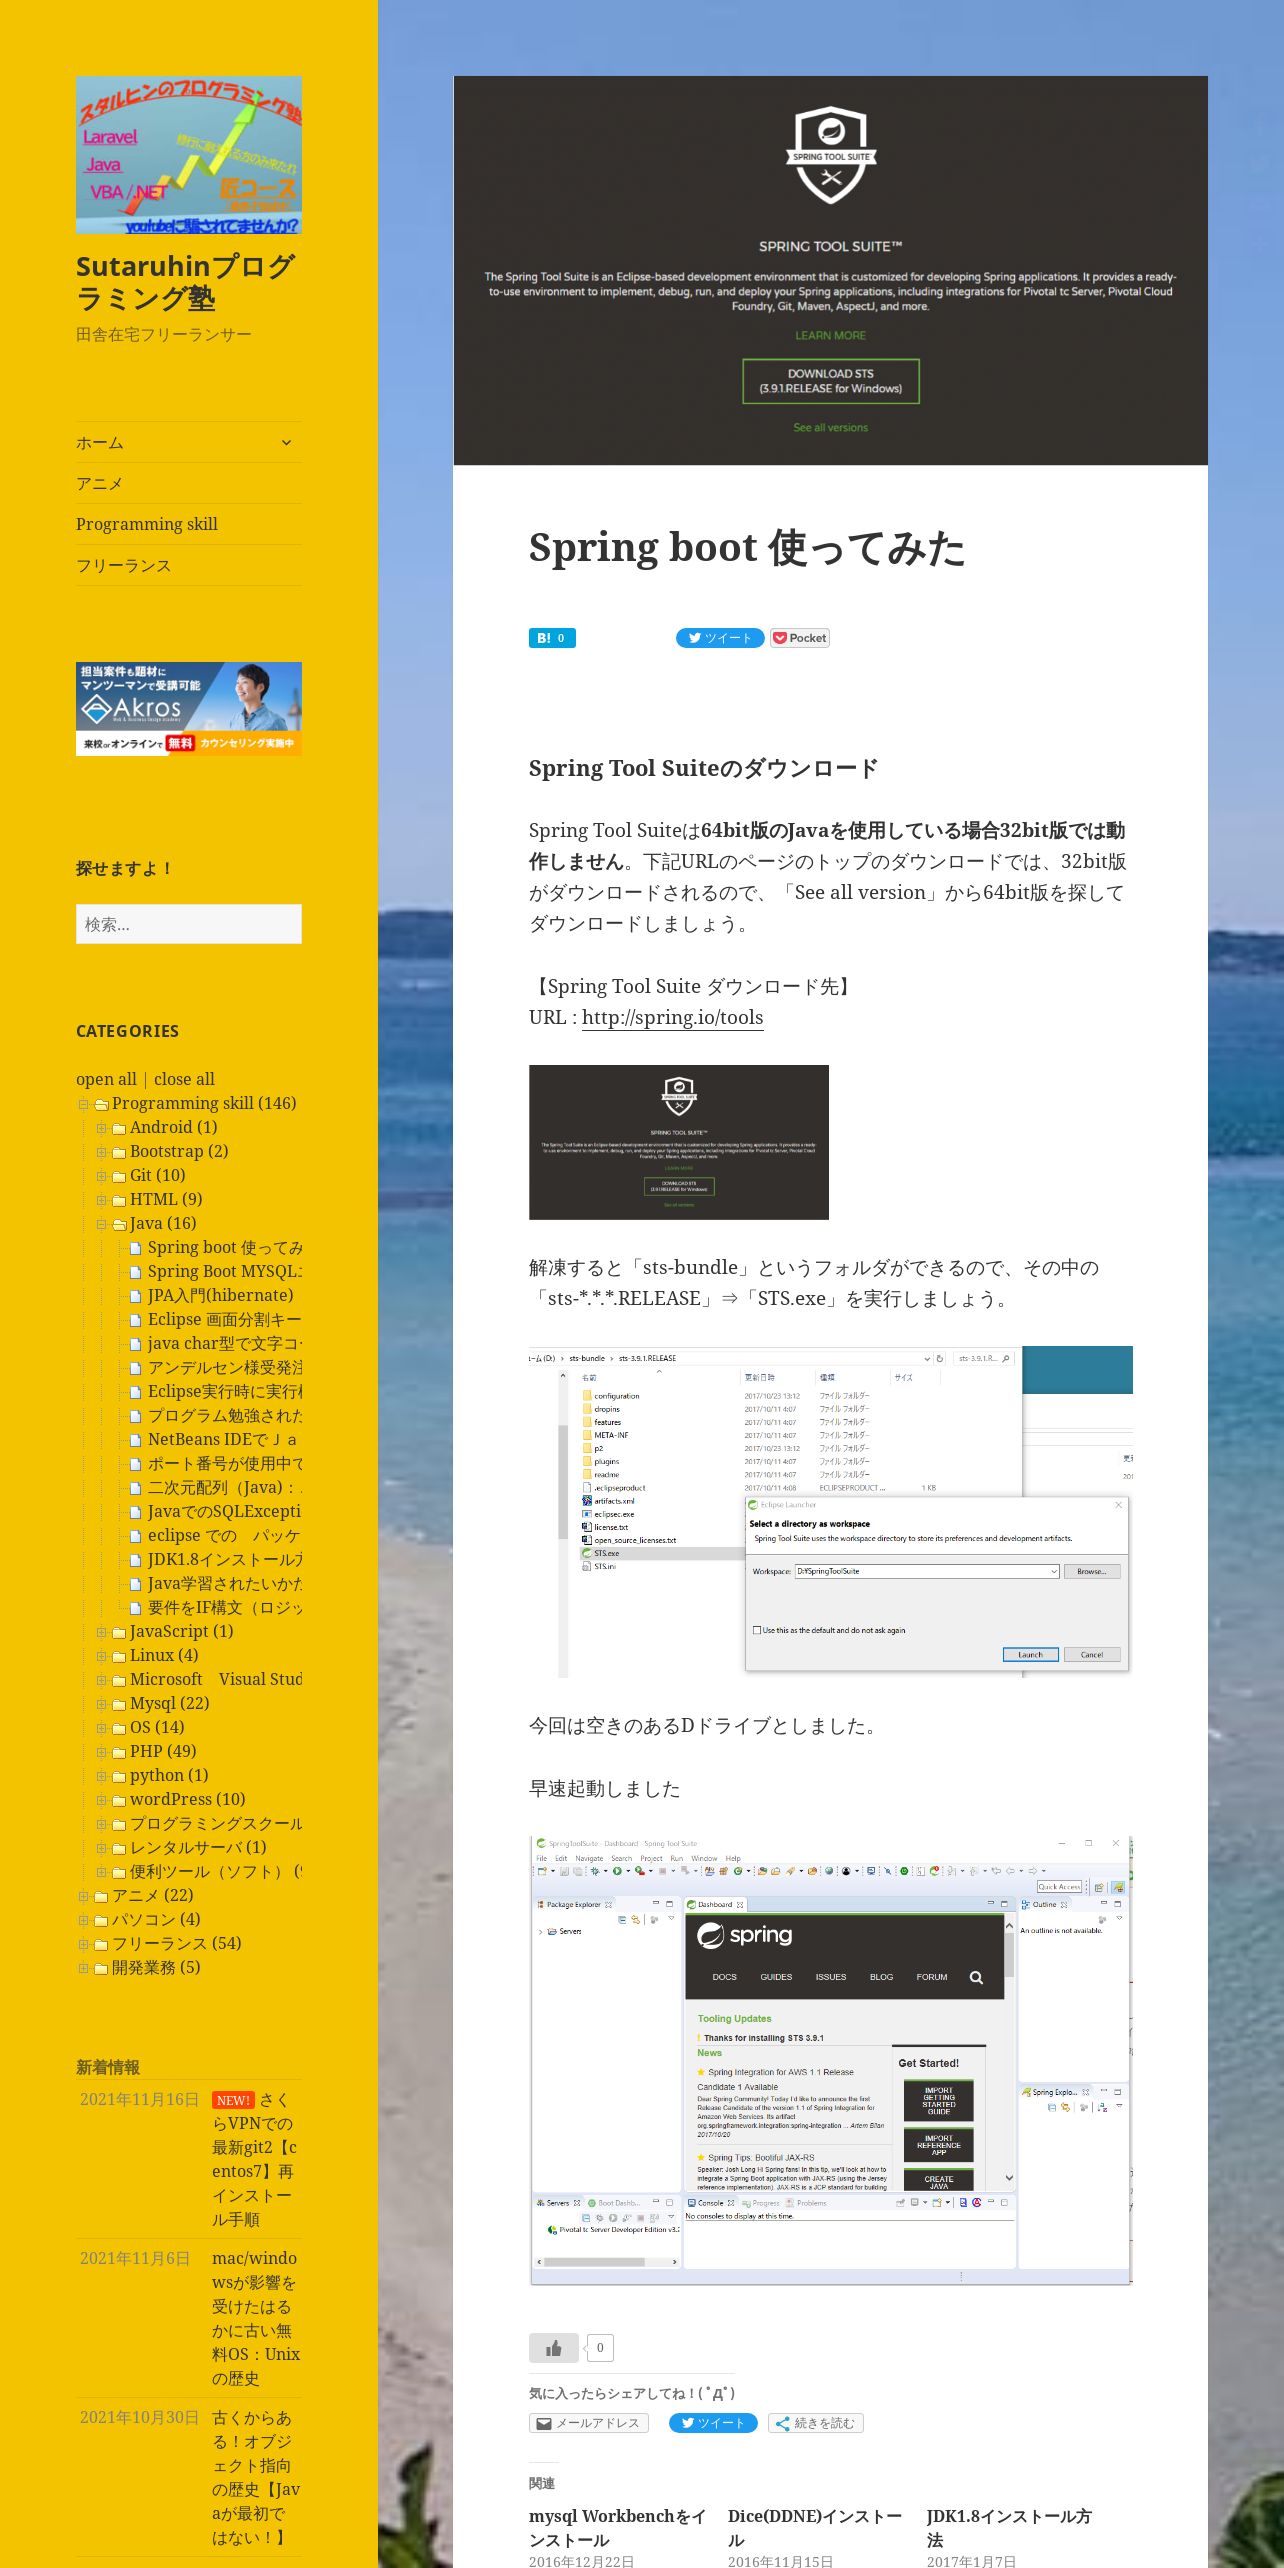Open the フリーランス menu item

click(123, 565)
